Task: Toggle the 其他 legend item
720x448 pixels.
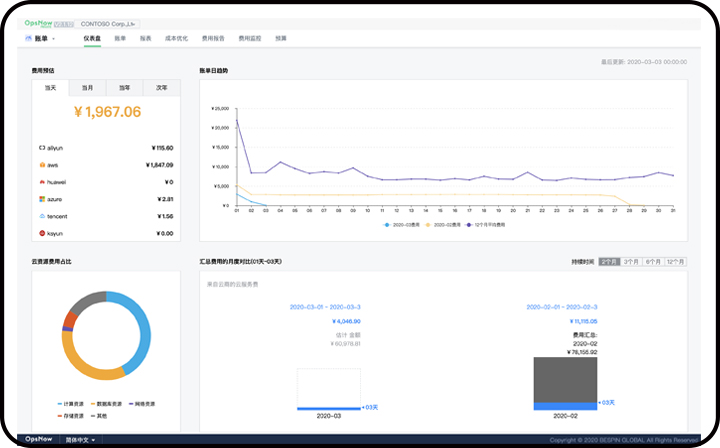Action: 99,416
